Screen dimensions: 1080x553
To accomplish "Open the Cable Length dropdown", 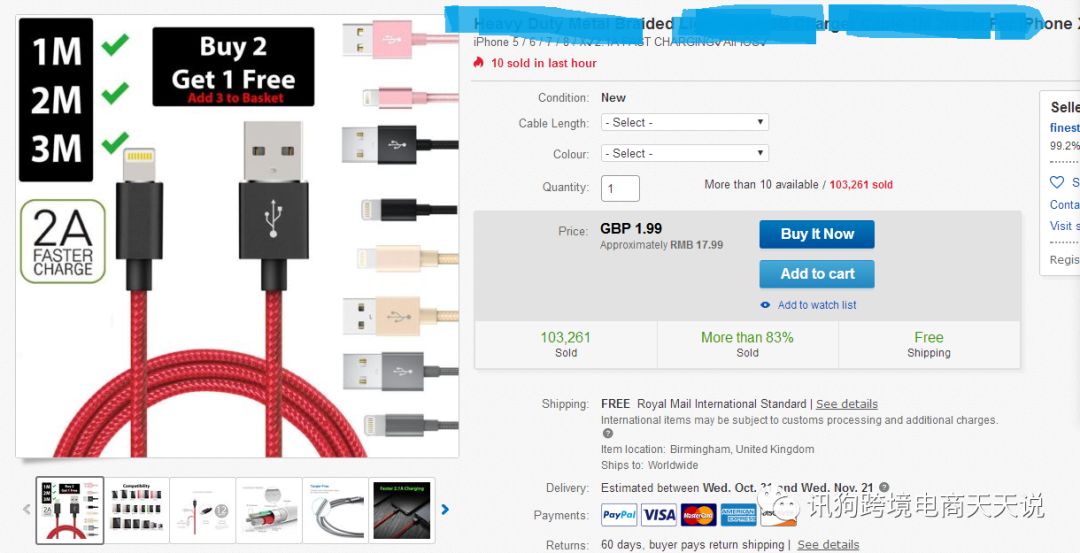I will (685, 123).
